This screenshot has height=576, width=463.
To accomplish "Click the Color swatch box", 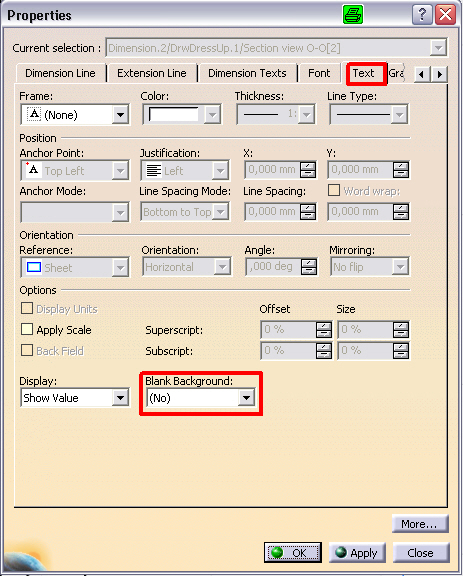I will [173, 114].
